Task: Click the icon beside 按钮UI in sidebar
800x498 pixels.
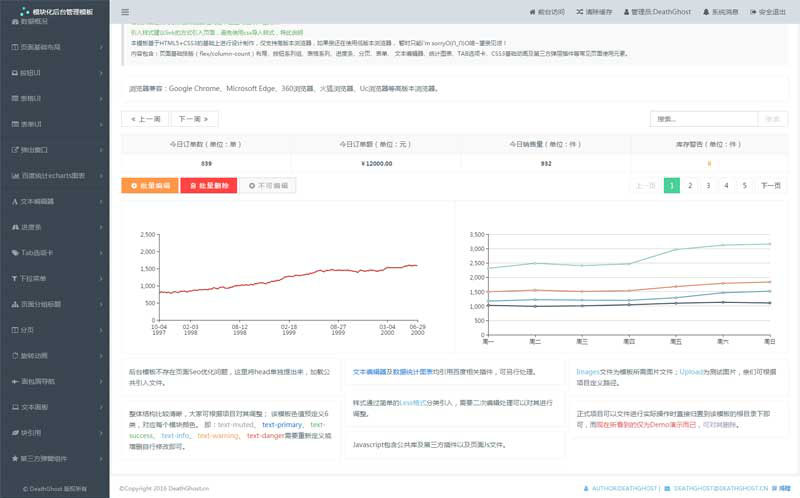Action: tap(15, 73)
